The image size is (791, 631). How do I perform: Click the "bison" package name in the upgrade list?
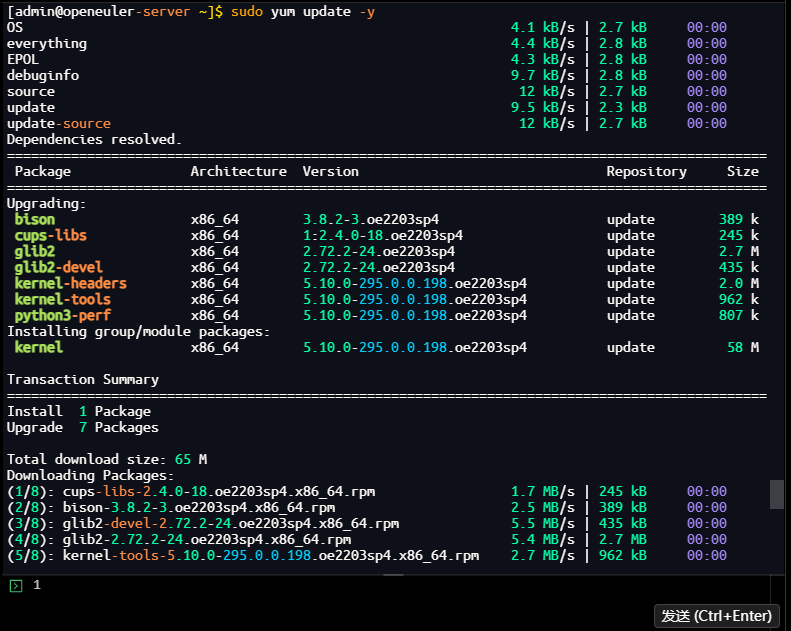pyautogui.click(x=35, y=219)
